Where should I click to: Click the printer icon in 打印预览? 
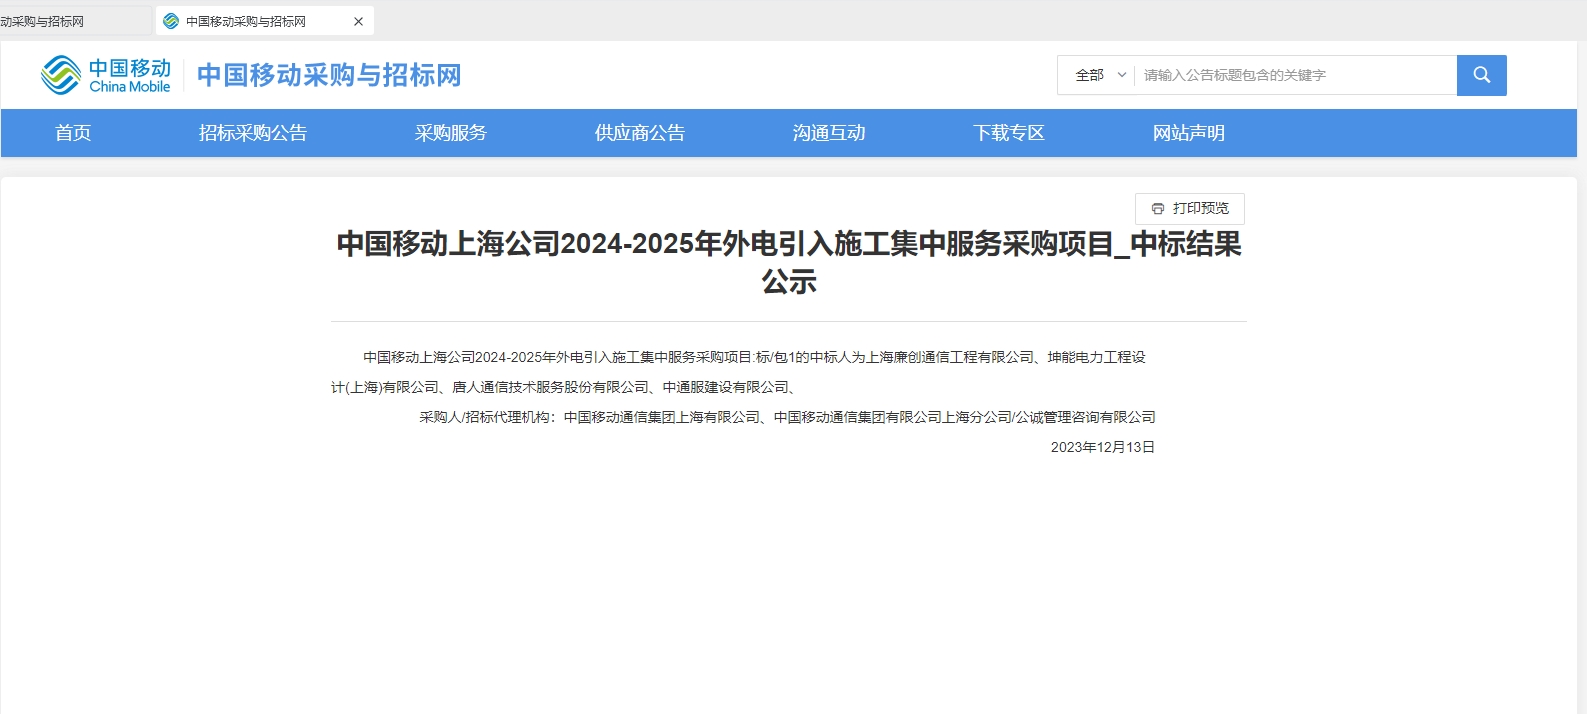[1158, 208]
